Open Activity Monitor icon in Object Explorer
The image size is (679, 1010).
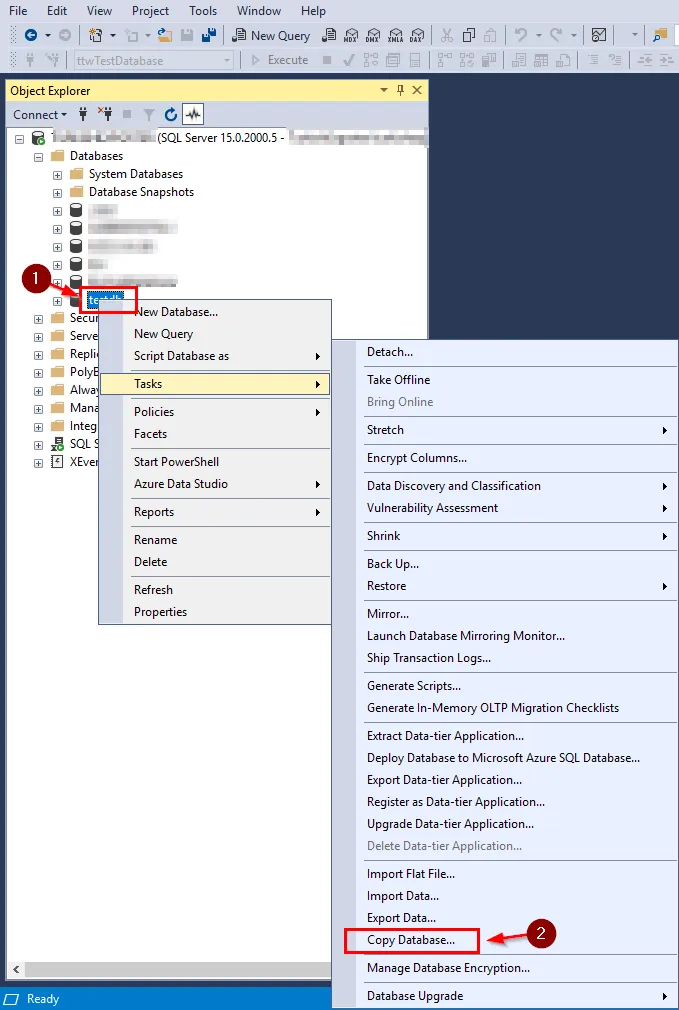(192, 115)
